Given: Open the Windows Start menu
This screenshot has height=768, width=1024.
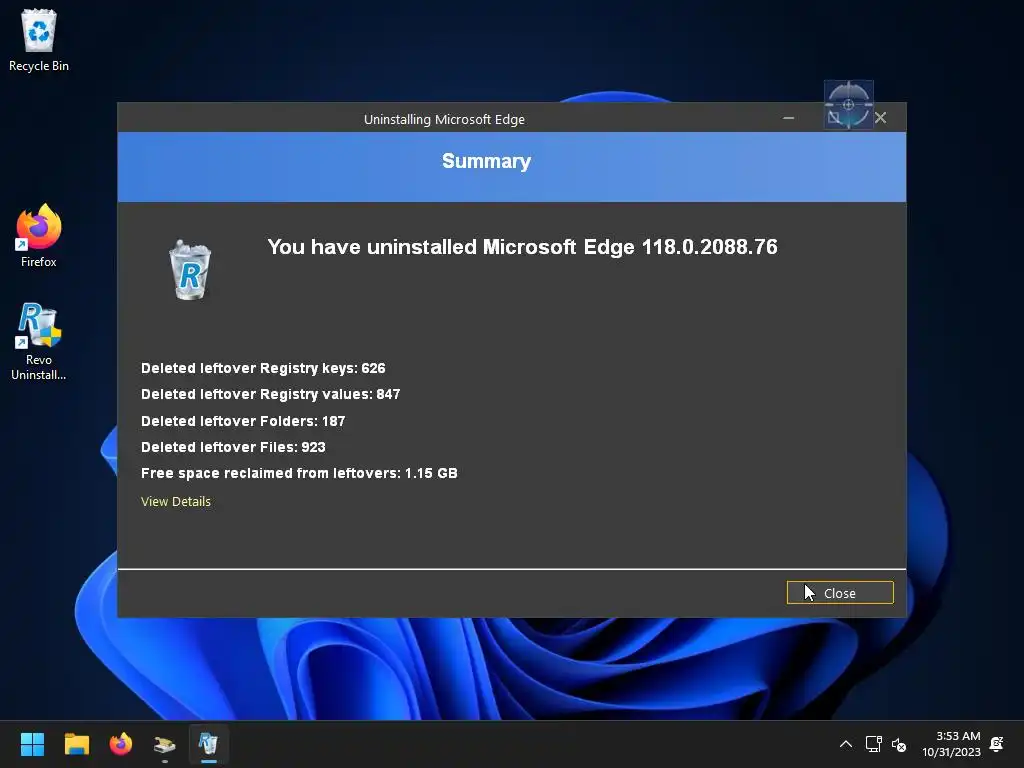Looking at the screenshot, I should (x=32, y=744).
